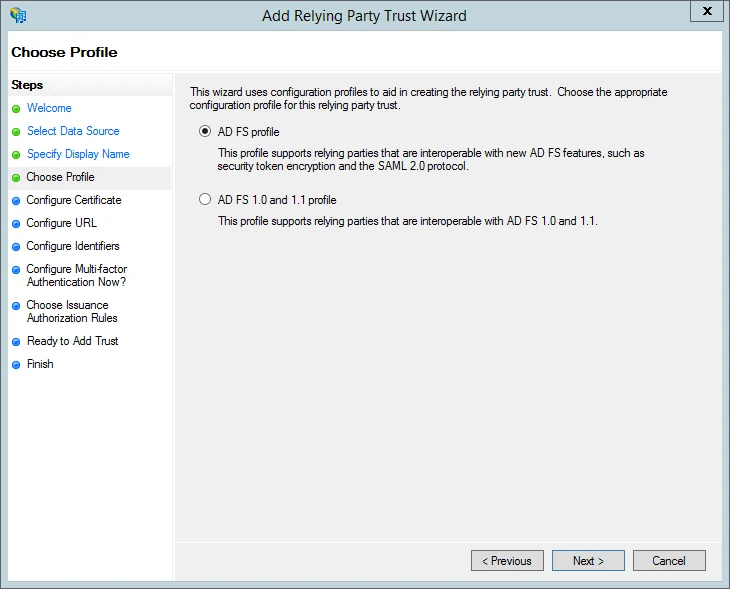Click the Ready to Add Trust step
This screenshot has height=589, width=730.
point(73,341)
